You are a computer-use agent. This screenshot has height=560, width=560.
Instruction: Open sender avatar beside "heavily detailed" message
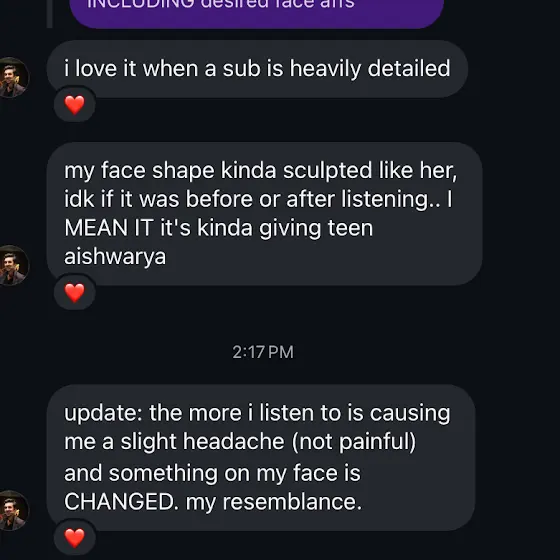12,77
